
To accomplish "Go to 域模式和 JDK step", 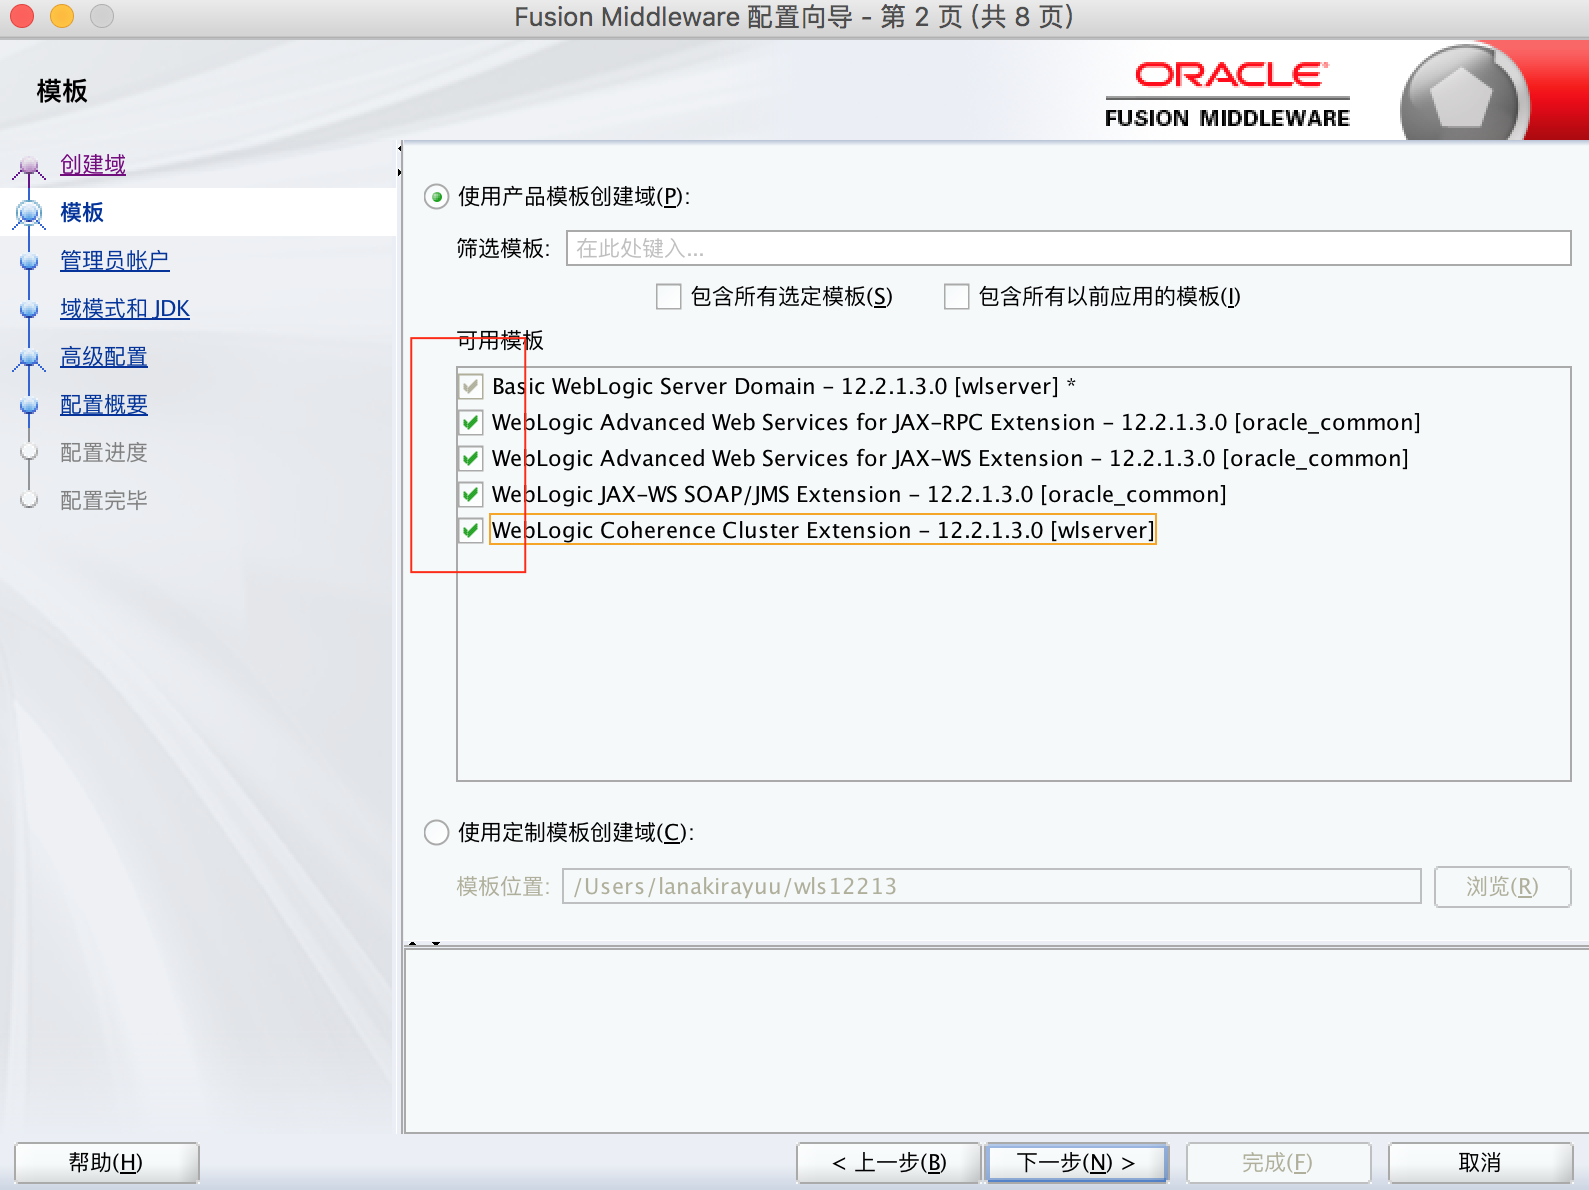I will 125,309.
